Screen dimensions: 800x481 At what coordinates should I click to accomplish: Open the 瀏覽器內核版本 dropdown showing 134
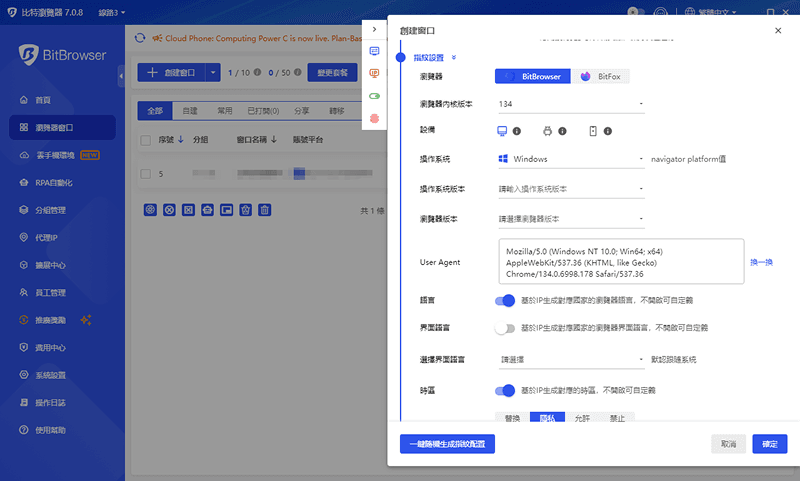pos(570,104)
